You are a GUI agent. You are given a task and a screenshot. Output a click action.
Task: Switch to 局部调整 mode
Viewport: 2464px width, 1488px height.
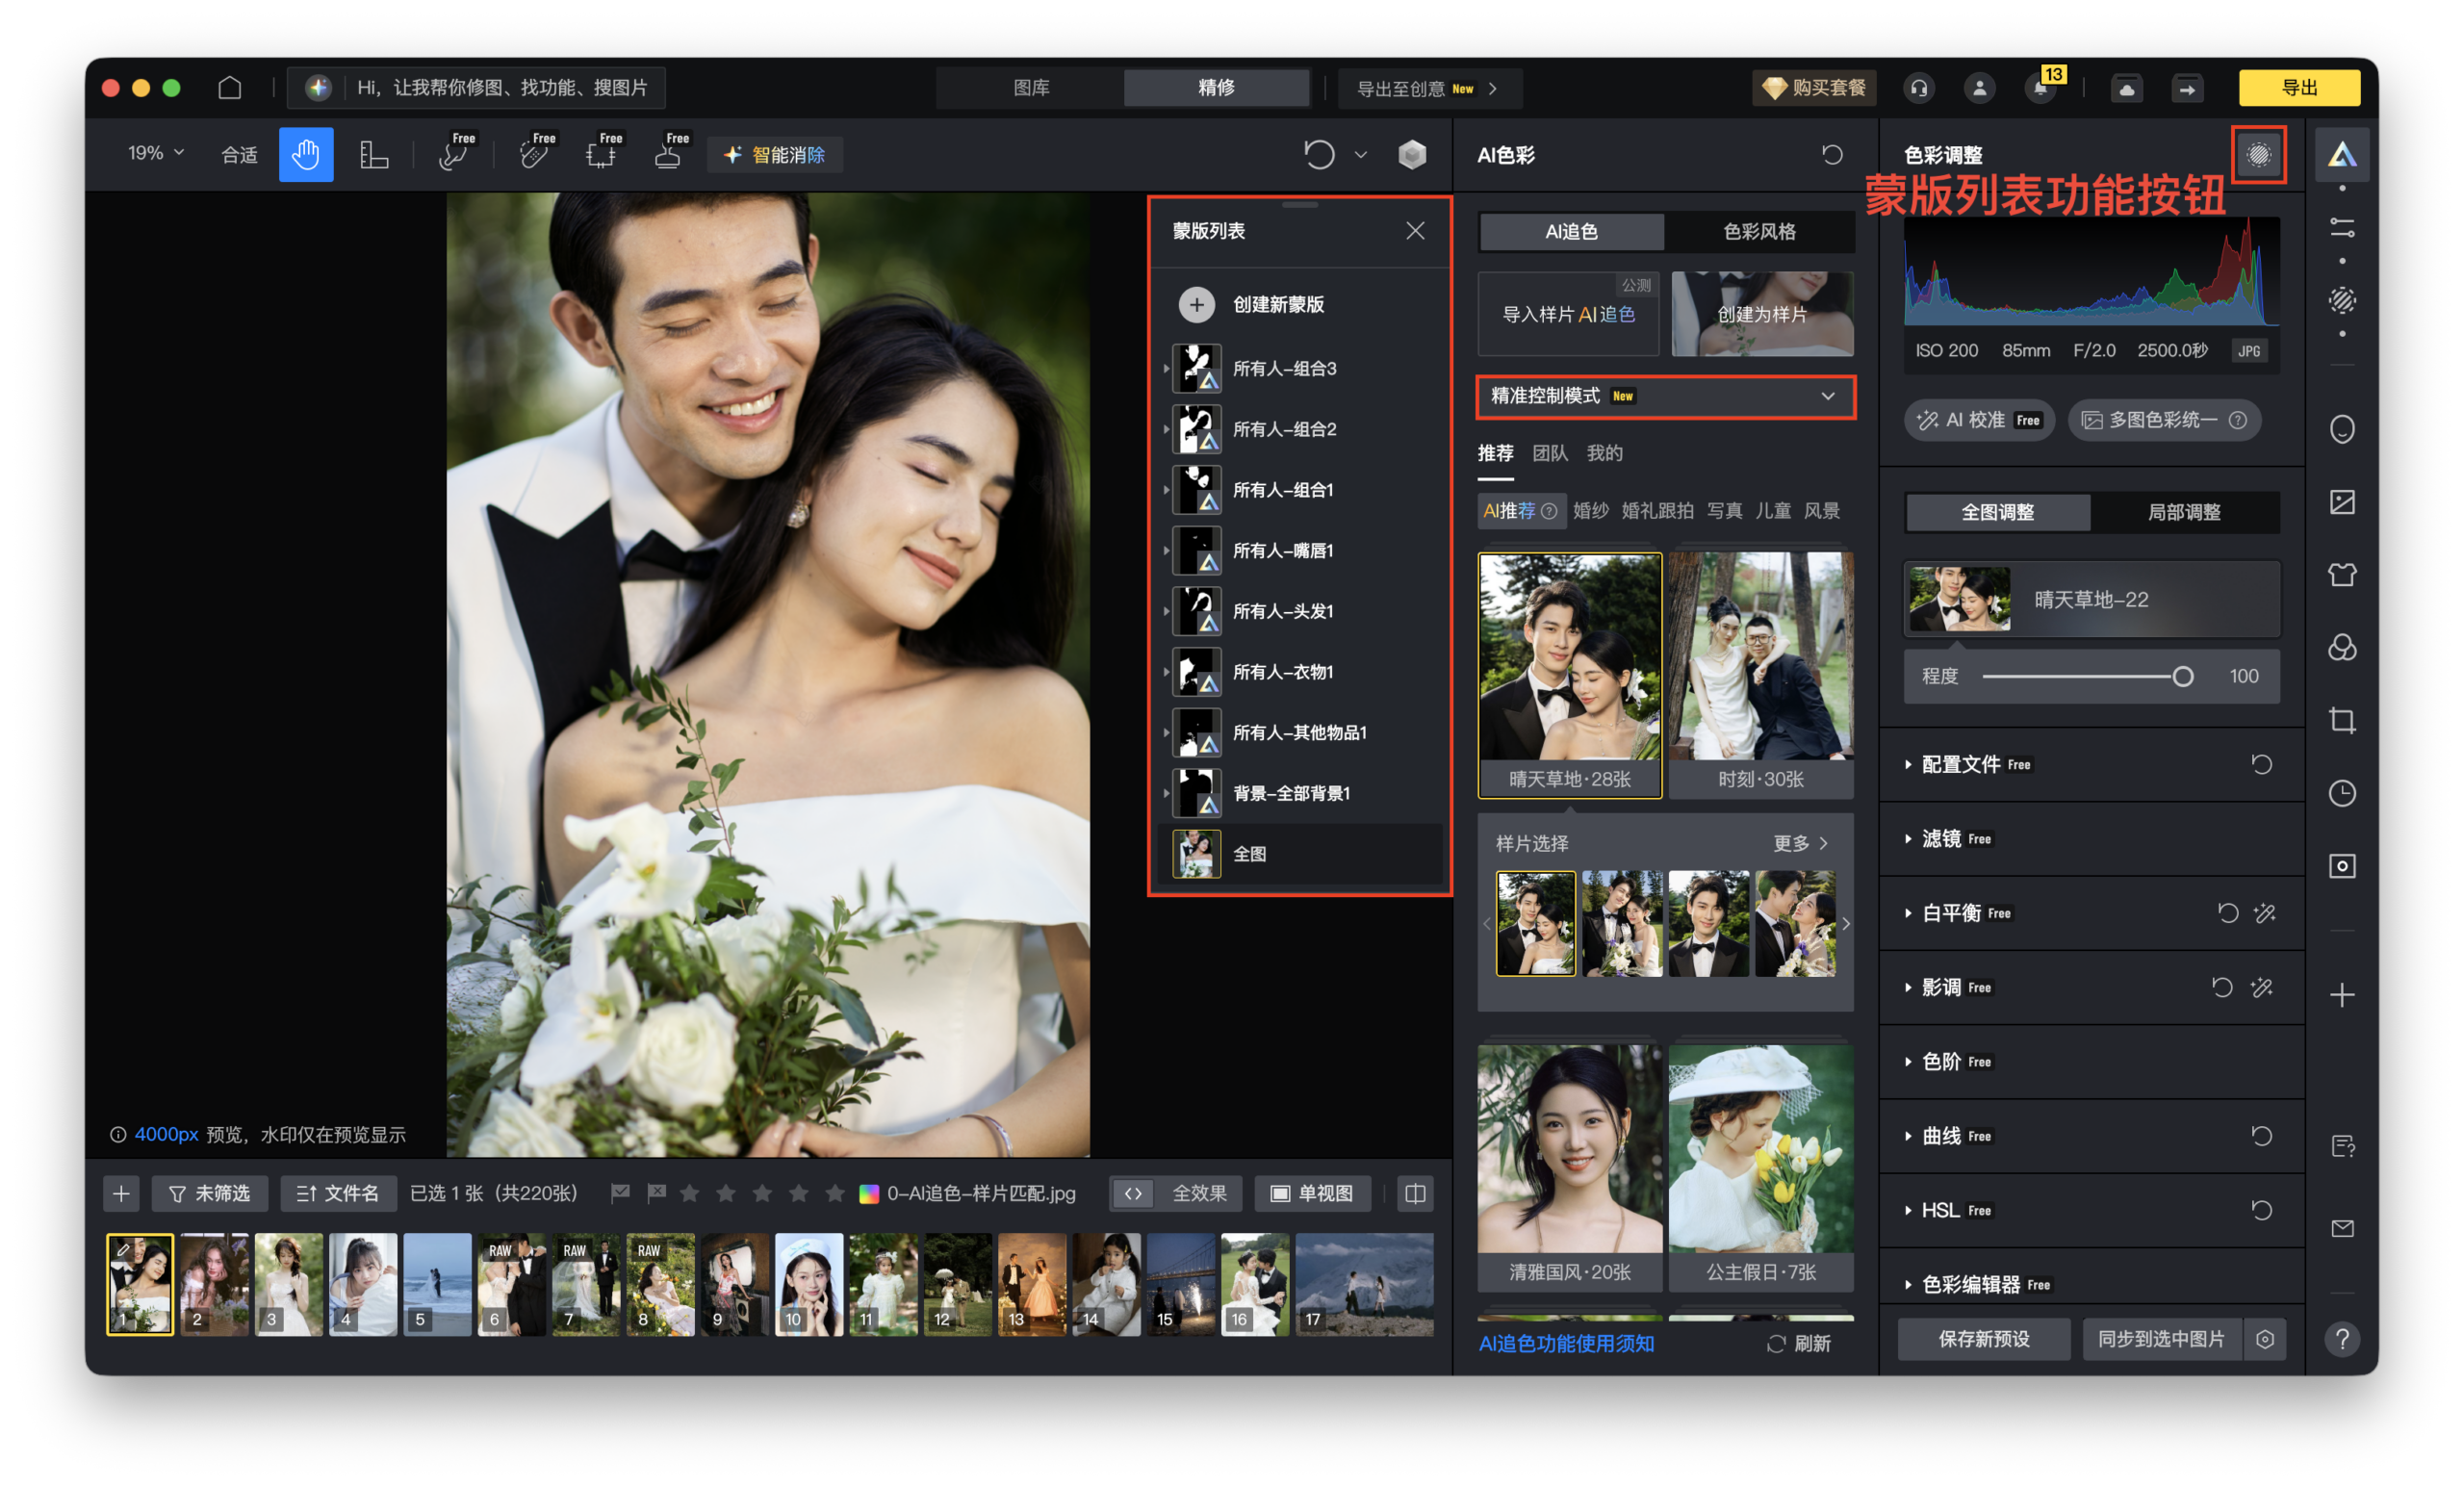pos(2183,512)
